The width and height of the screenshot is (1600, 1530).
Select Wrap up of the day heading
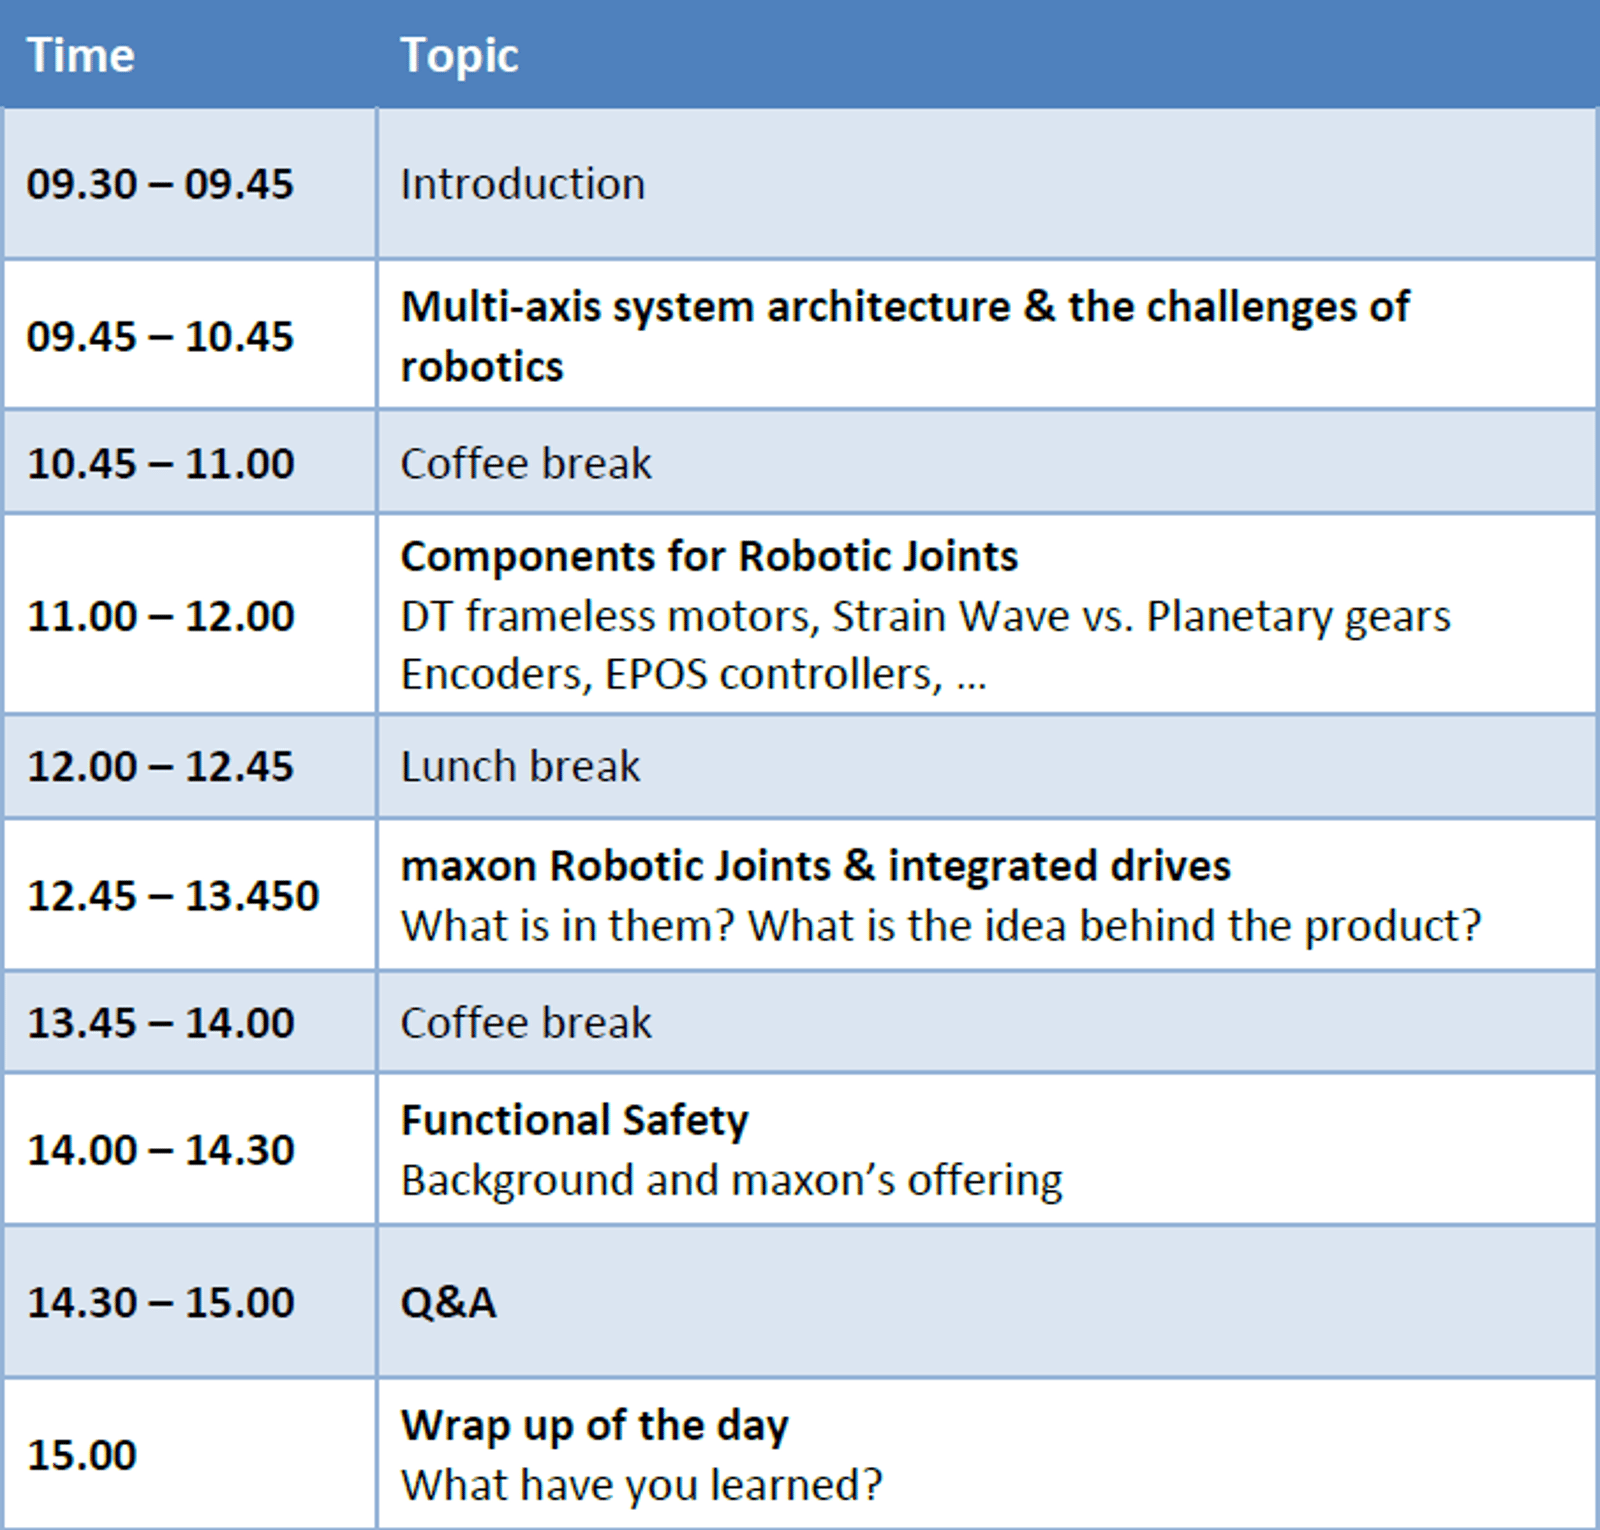coord(594,1425)
